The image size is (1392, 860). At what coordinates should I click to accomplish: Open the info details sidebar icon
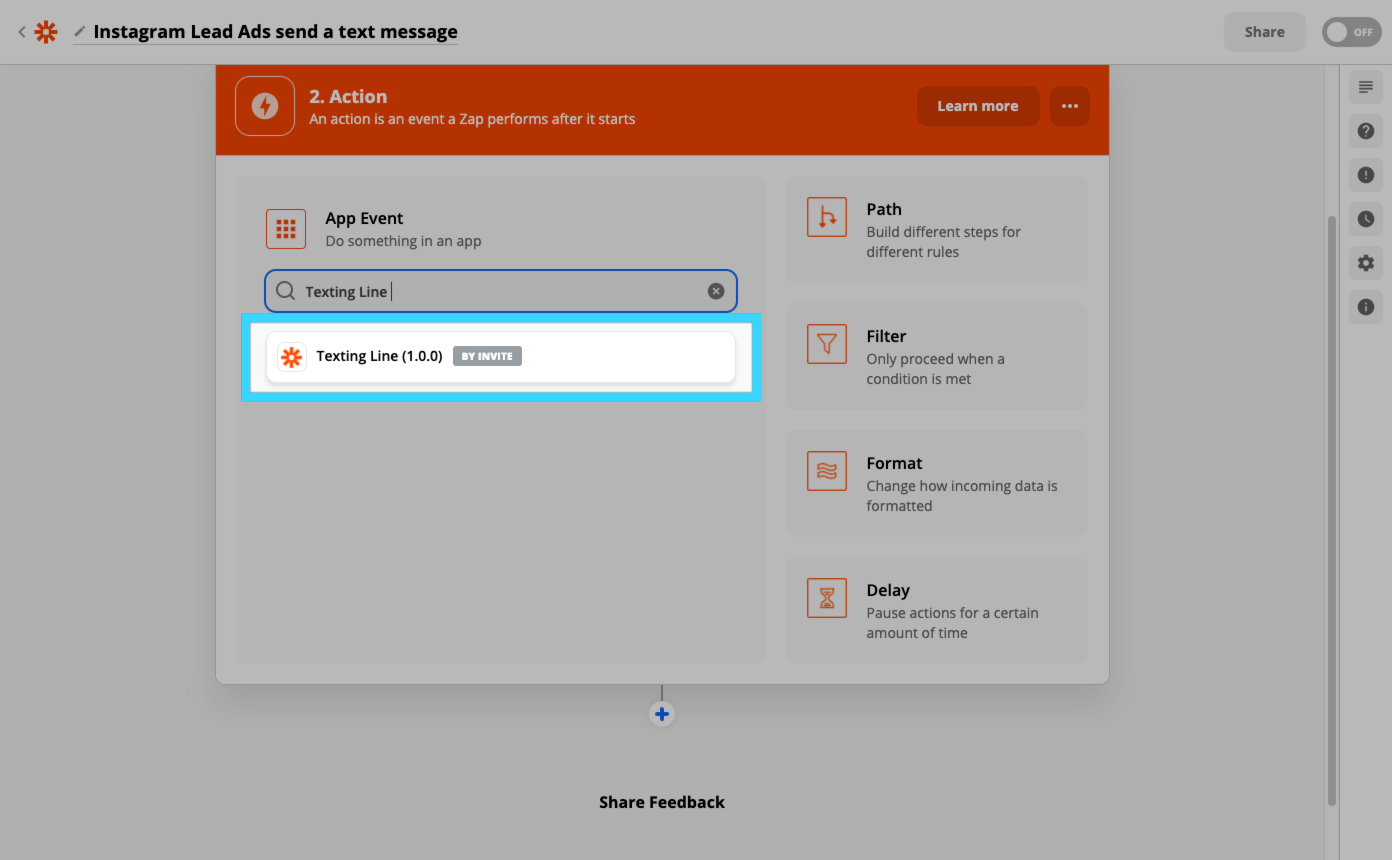1365,307
